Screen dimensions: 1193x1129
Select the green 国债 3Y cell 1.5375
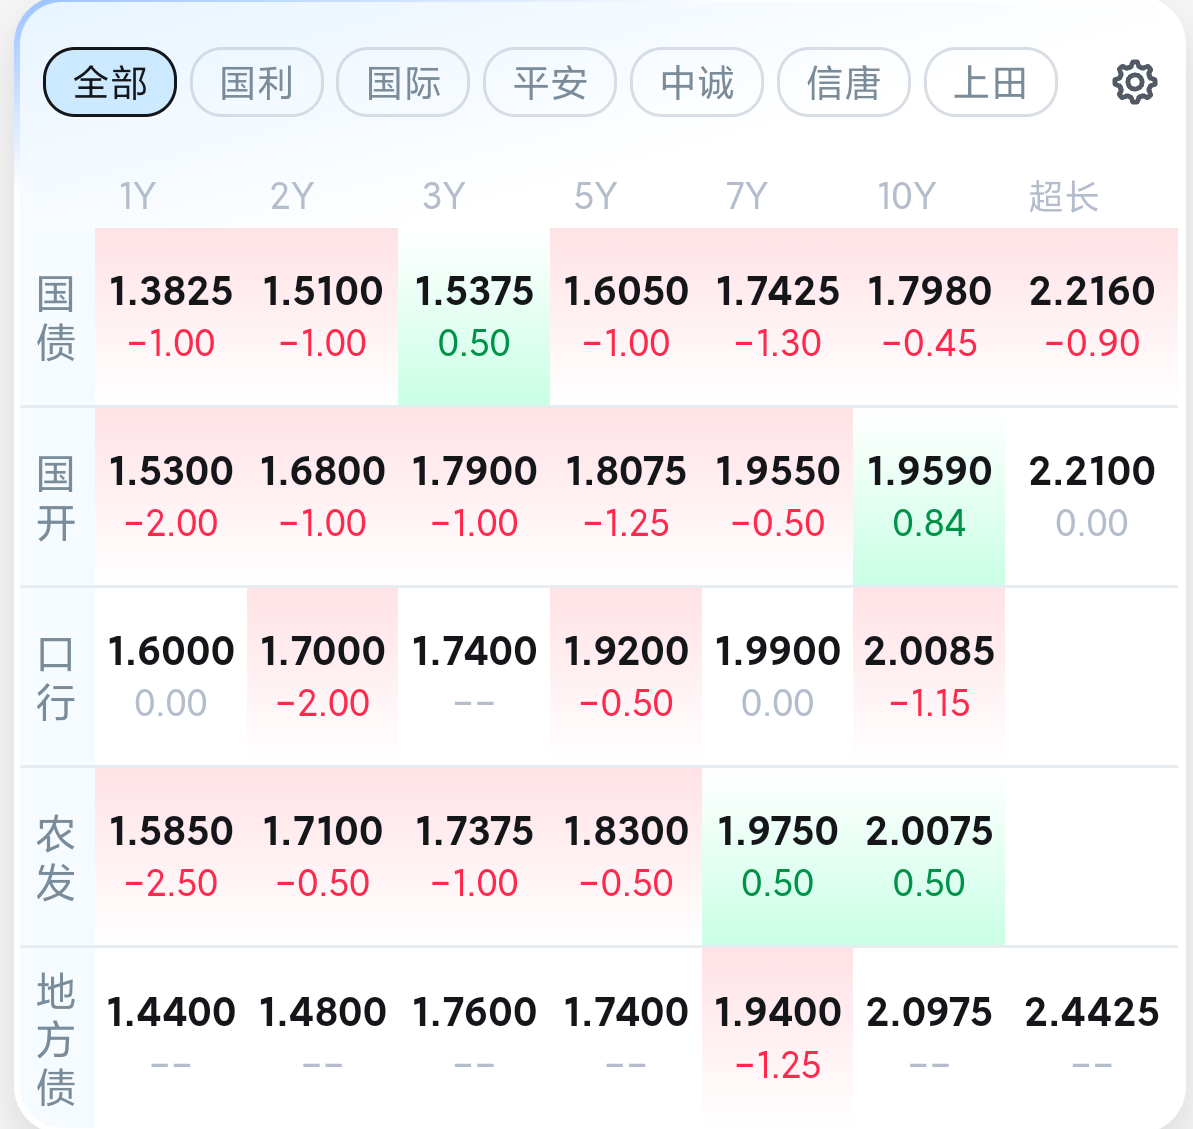click(x=474, y=316)
